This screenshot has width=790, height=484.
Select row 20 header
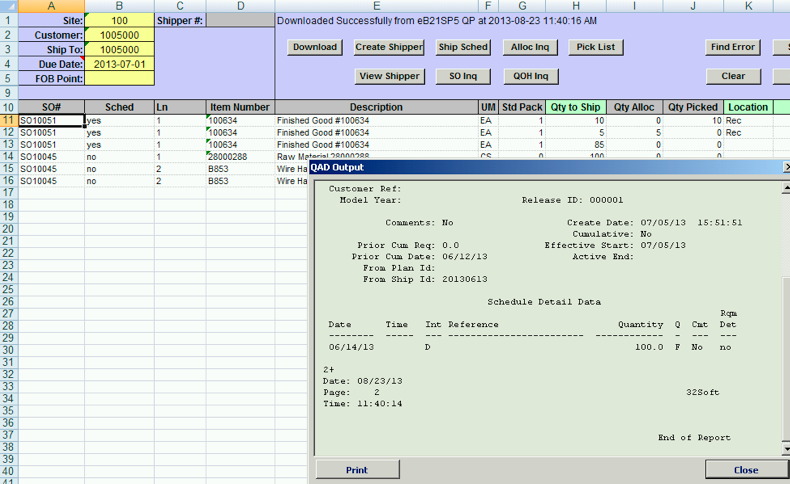9,229
